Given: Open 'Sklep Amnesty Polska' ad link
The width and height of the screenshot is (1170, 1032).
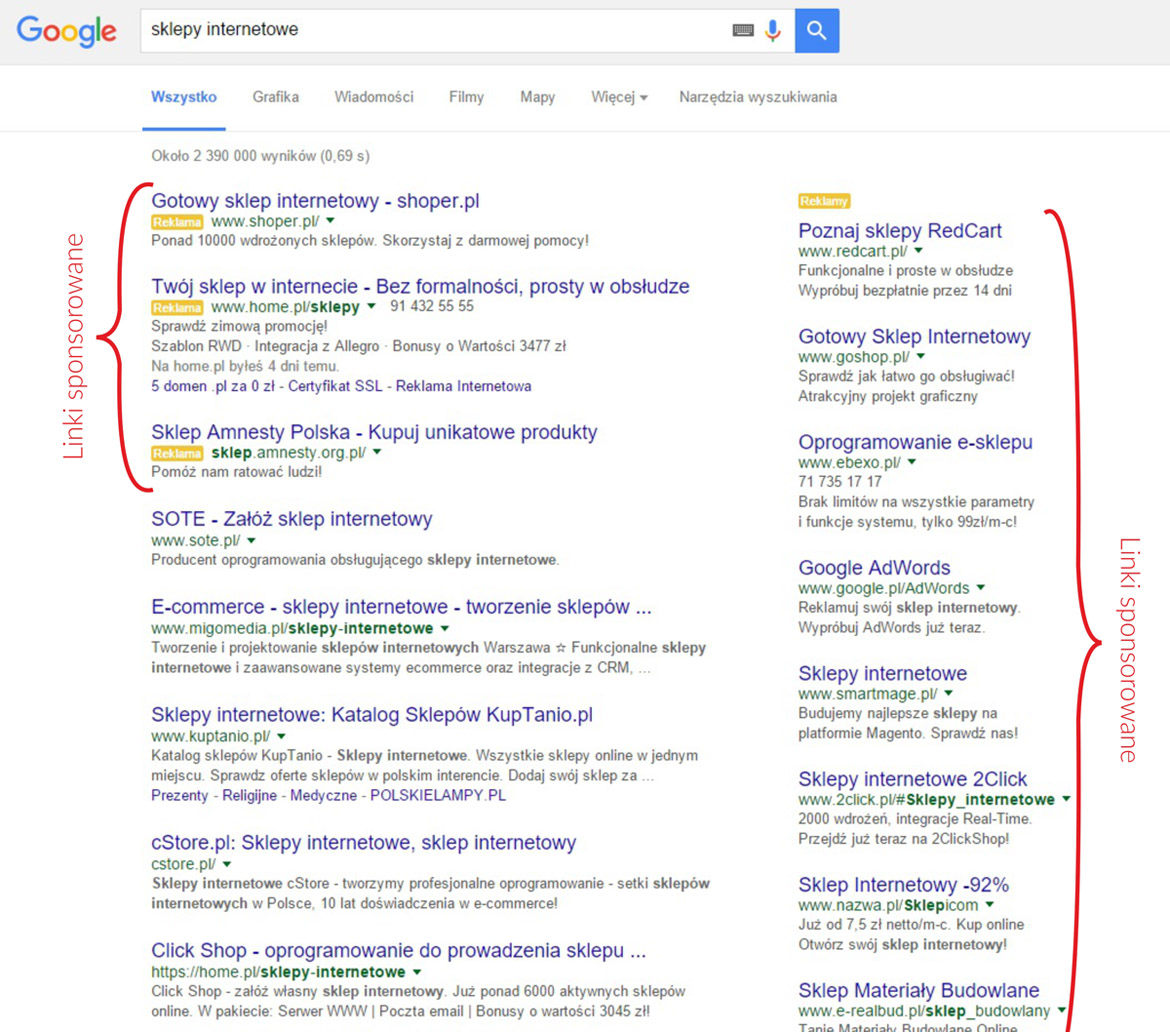Looking at the screenshot, I should tap(374, 432).
